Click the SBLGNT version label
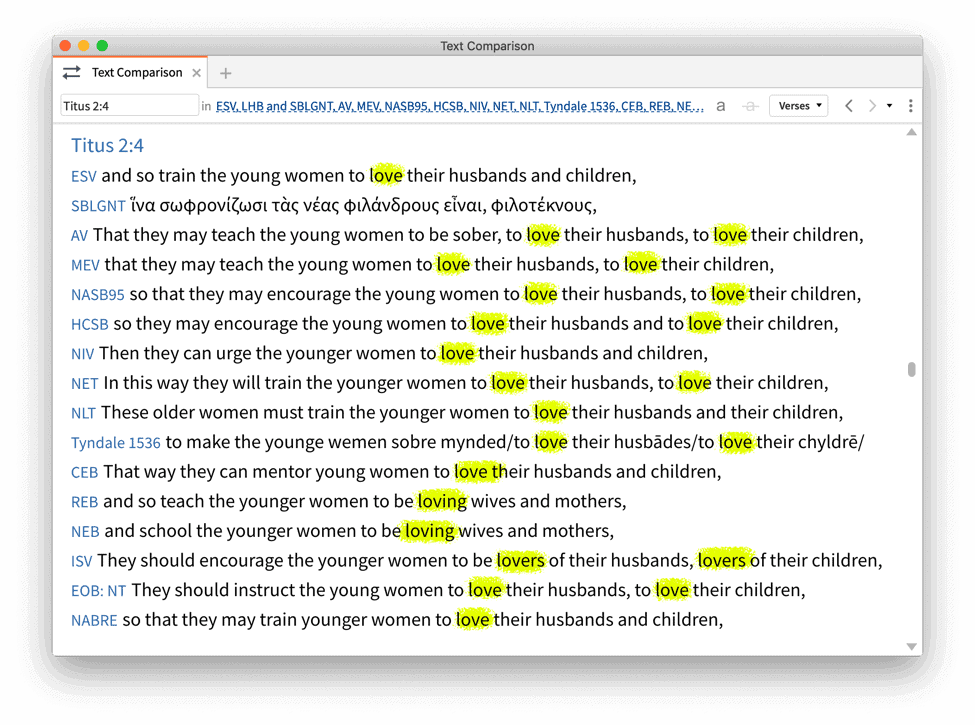The image size is (975, 725). pyautogui.click(x=98, y=207)
